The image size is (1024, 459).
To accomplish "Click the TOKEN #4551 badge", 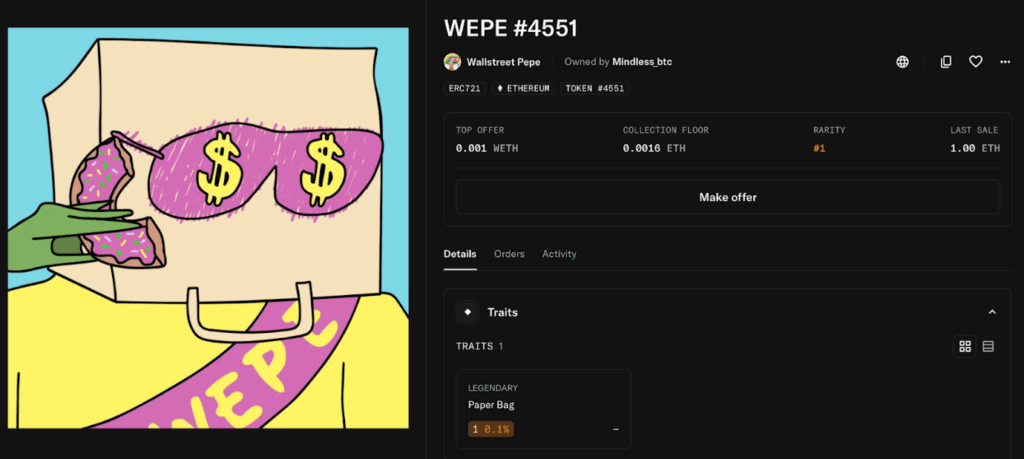I will pos(595,89).
